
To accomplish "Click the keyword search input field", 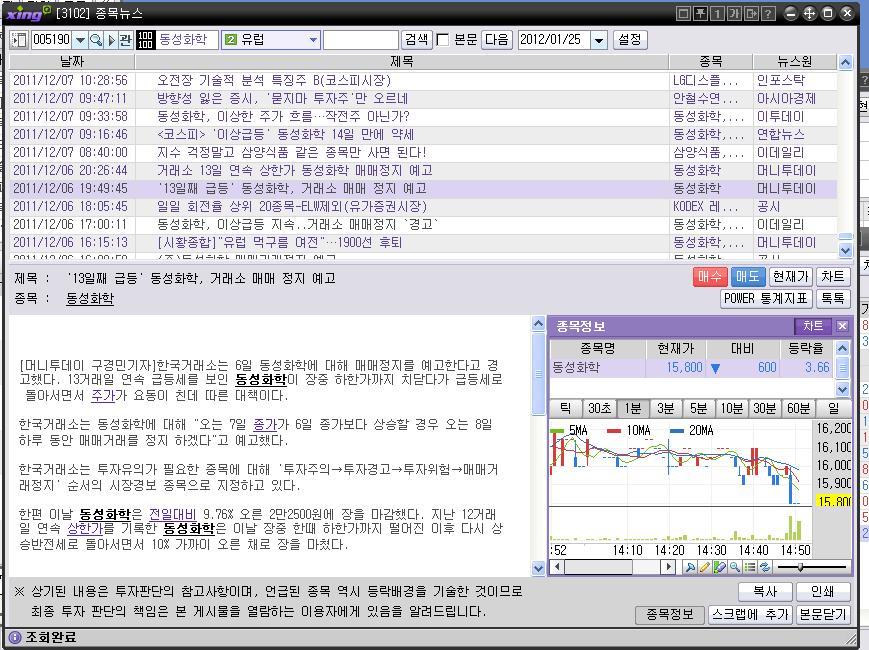I will (361, 40).
